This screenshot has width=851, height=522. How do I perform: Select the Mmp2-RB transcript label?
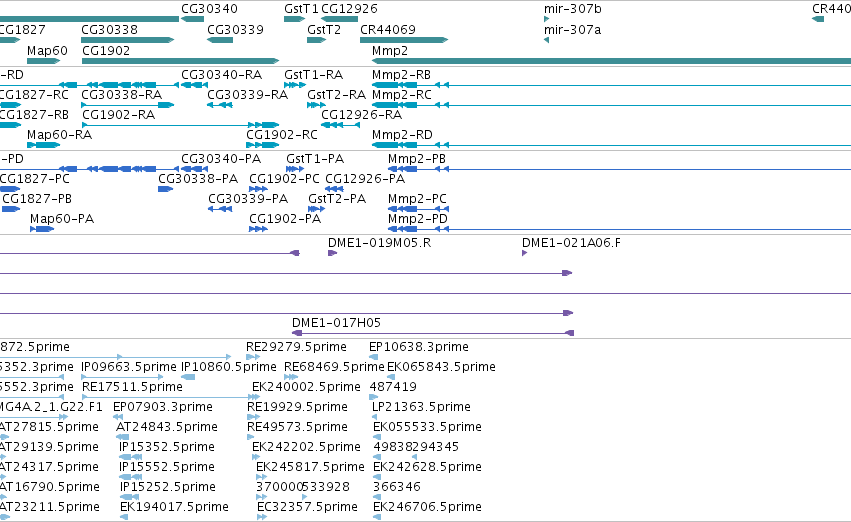(x=402, y=75)
